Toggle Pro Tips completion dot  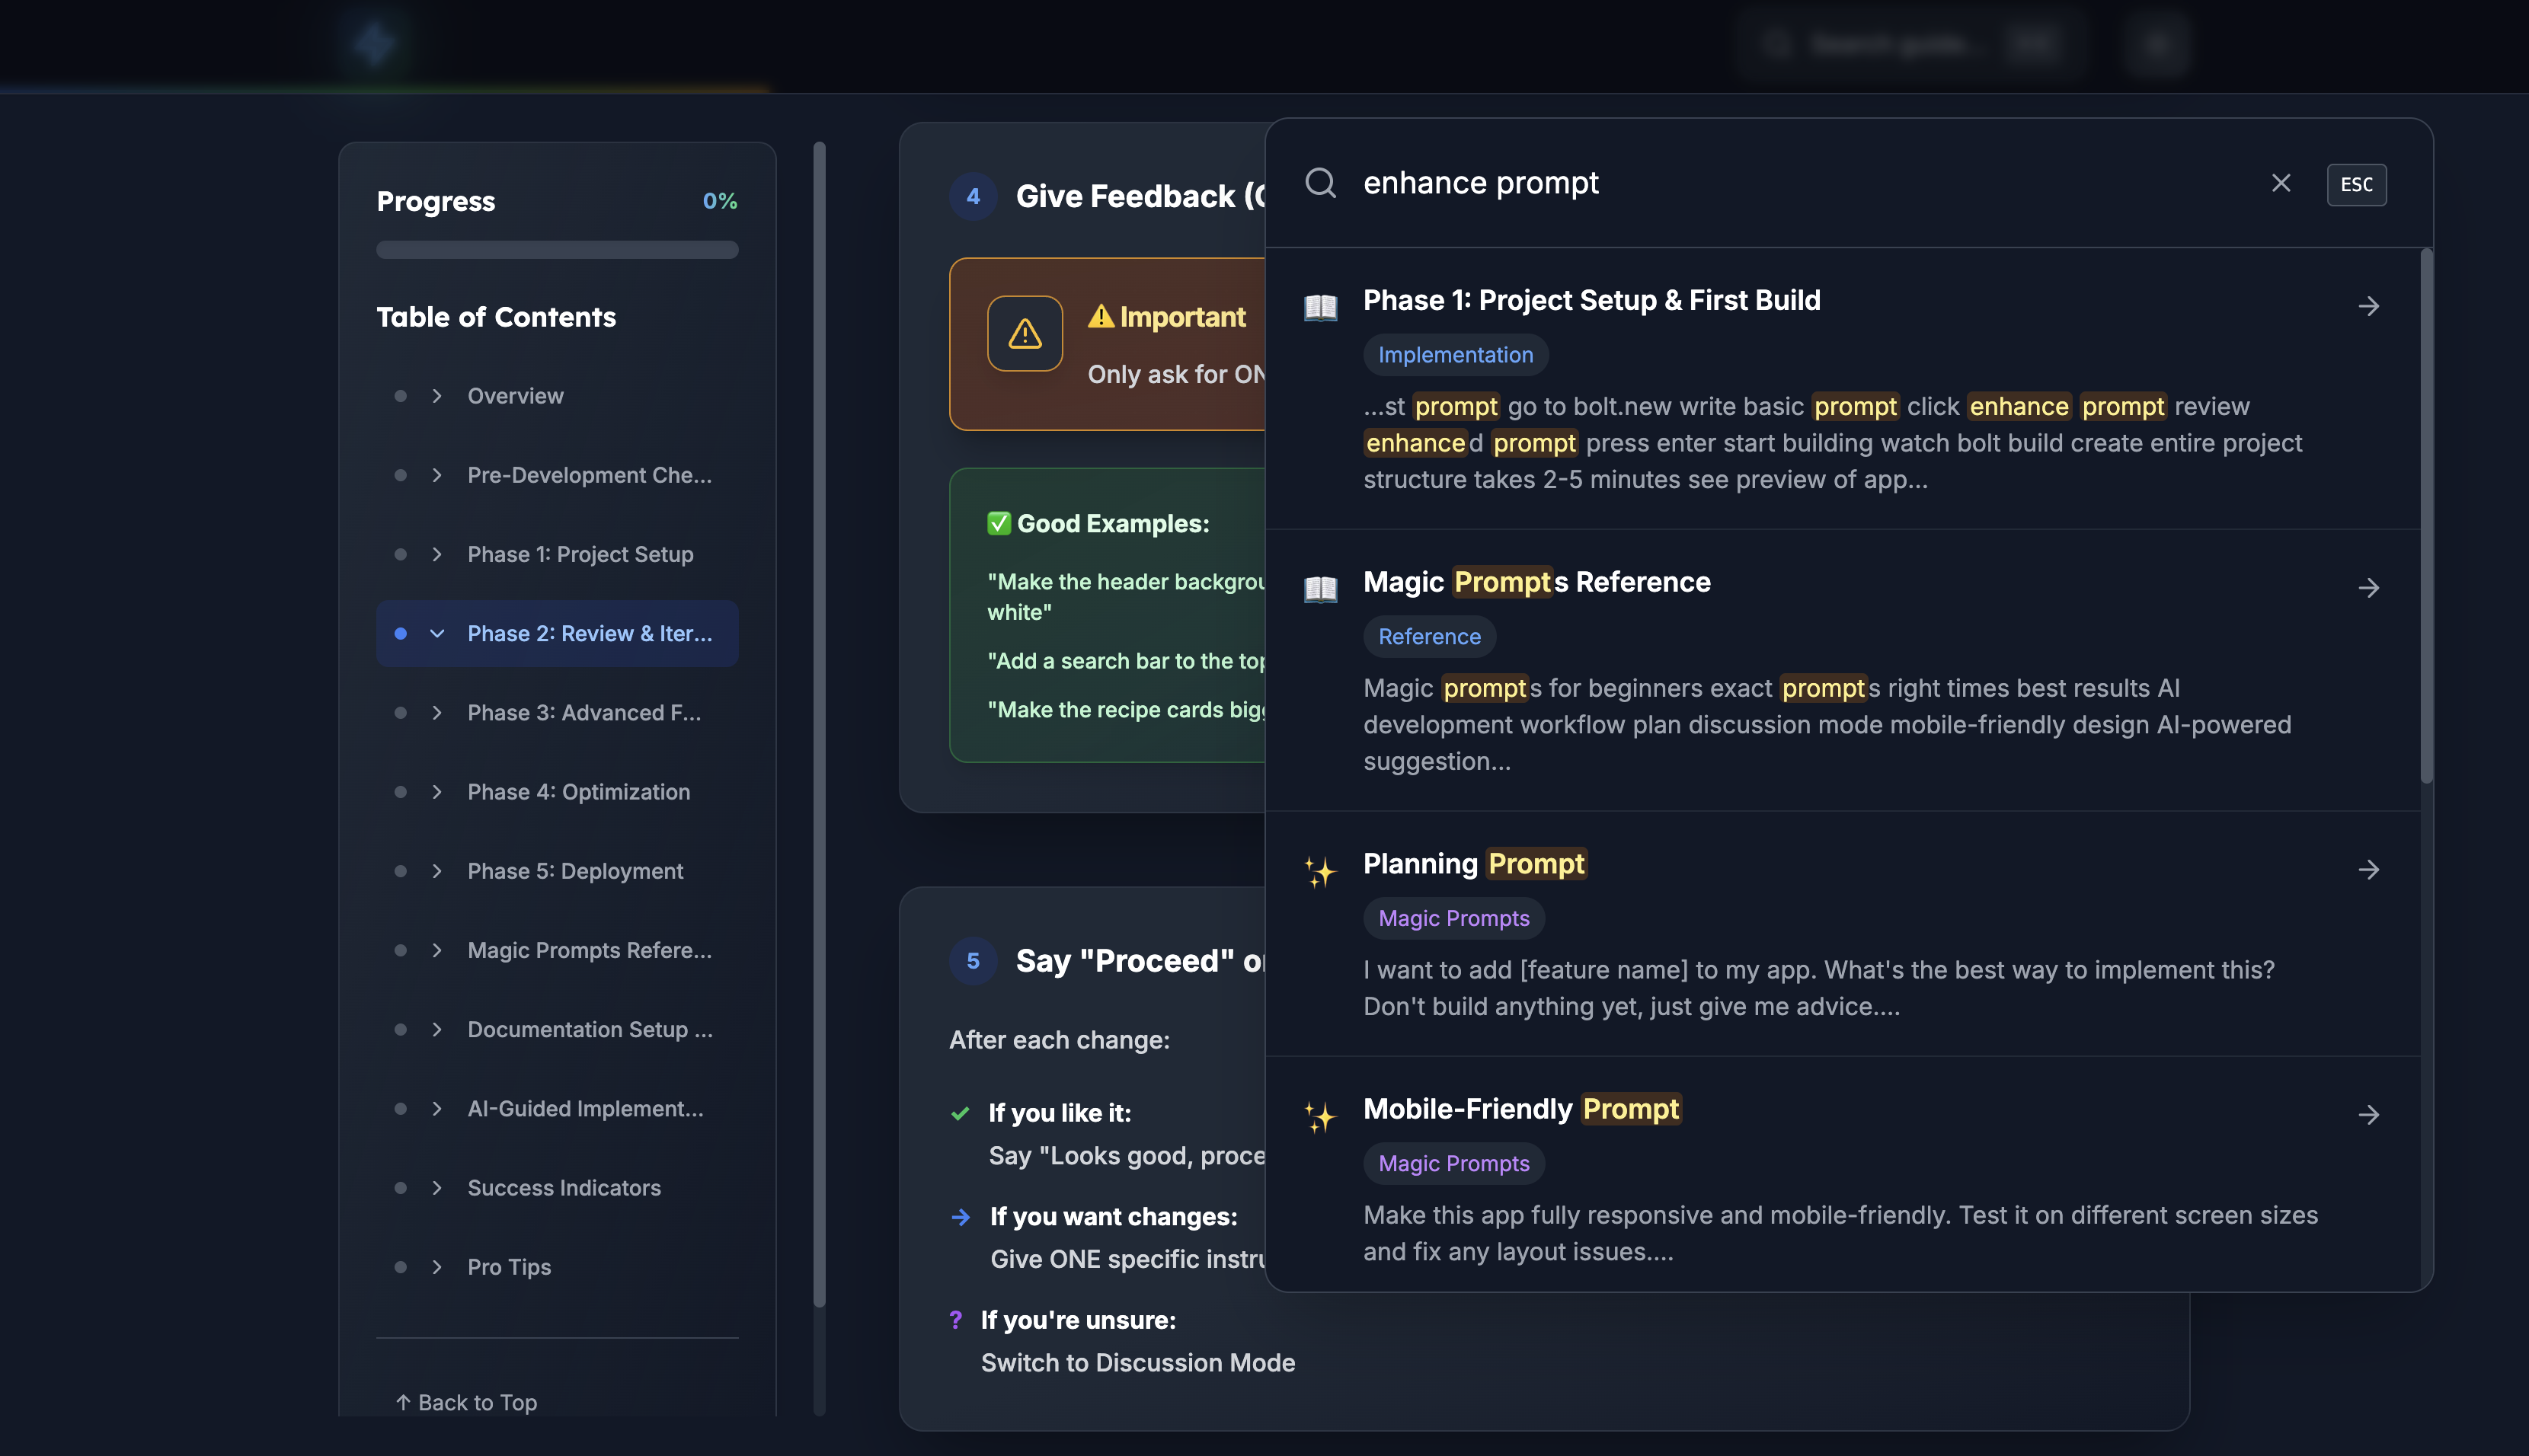[400, 1267]
